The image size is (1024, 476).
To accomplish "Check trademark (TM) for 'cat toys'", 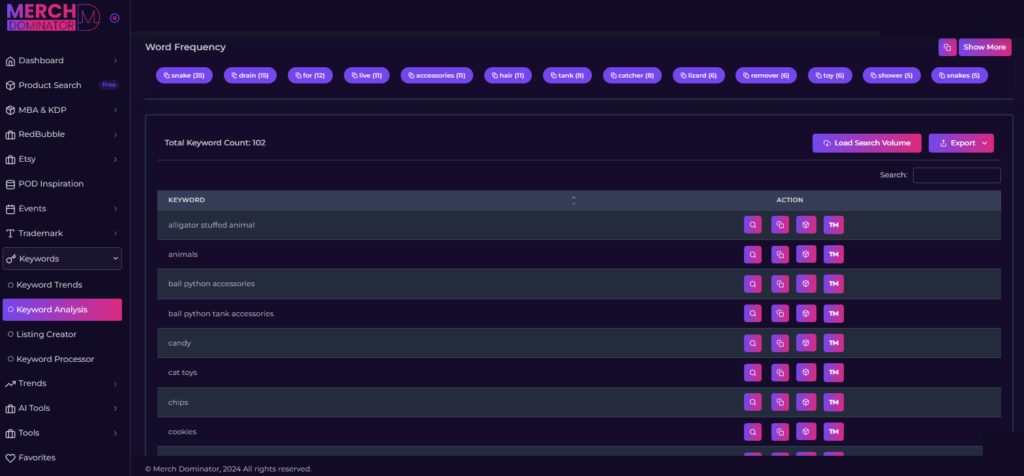I will 833,373.
